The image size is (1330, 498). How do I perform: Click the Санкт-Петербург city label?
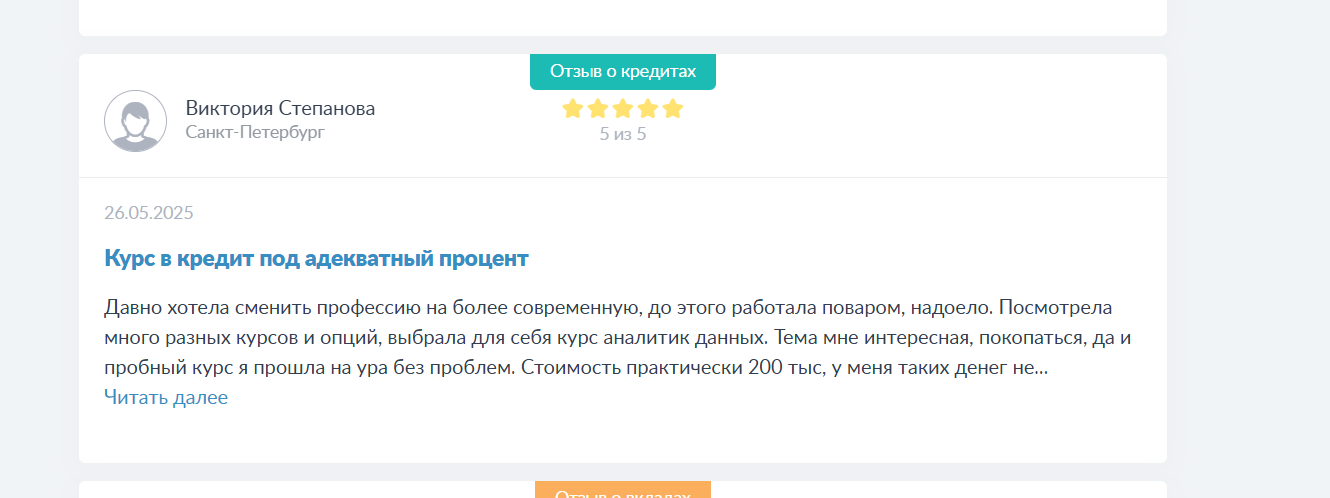pyautogui.click(x=255, y=132)
